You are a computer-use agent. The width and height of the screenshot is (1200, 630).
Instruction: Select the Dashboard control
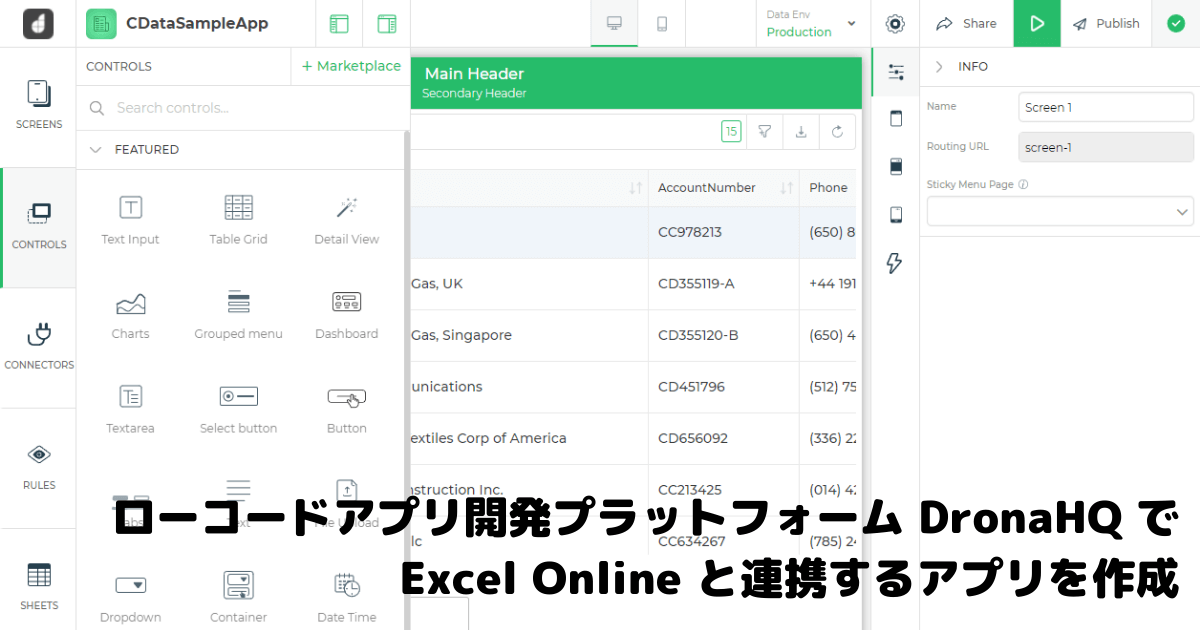pos(346,315)
